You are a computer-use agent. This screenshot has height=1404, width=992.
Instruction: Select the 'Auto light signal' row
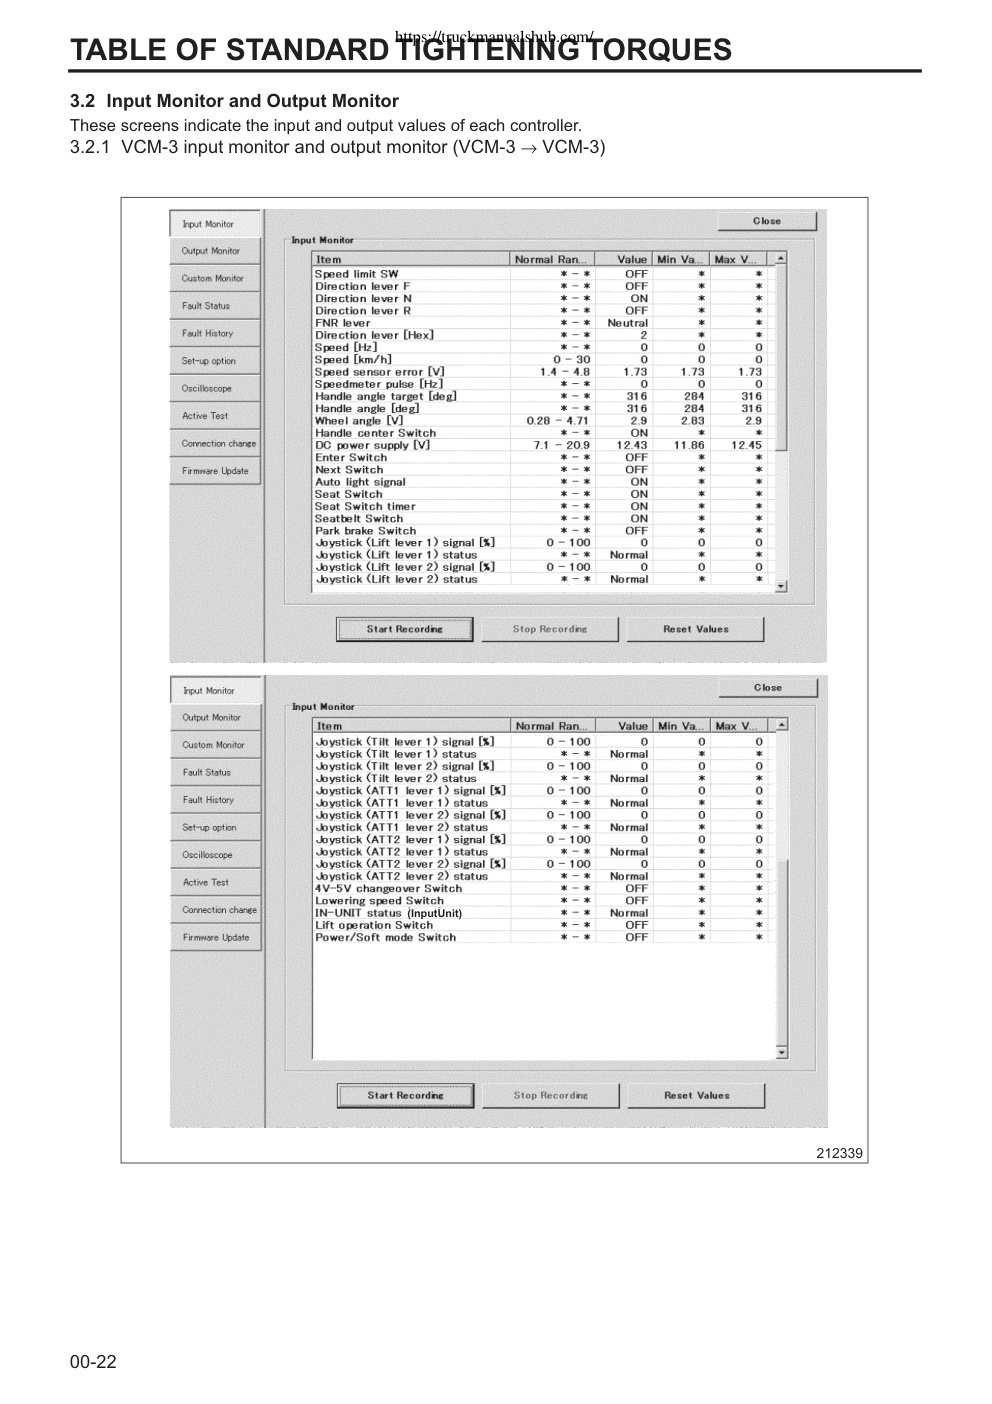pyautogui.click(x=543, y=482)
